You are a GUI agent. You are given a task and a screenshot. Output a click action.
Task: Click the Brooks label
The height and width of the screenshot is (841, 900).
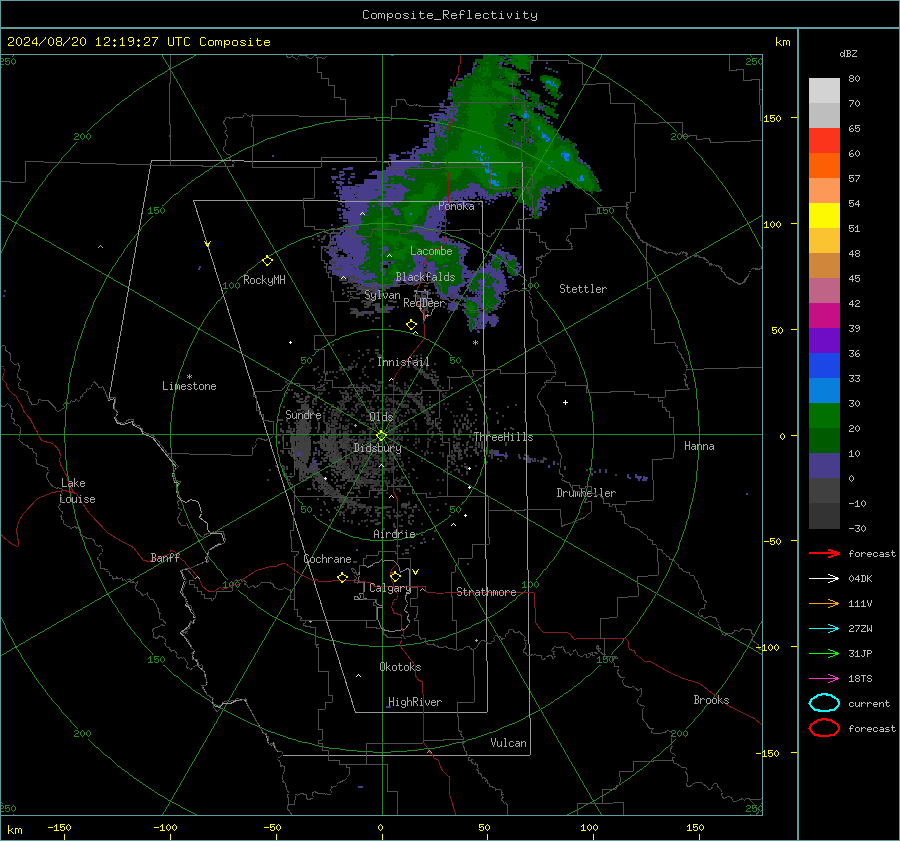click(x=711, y=700)
